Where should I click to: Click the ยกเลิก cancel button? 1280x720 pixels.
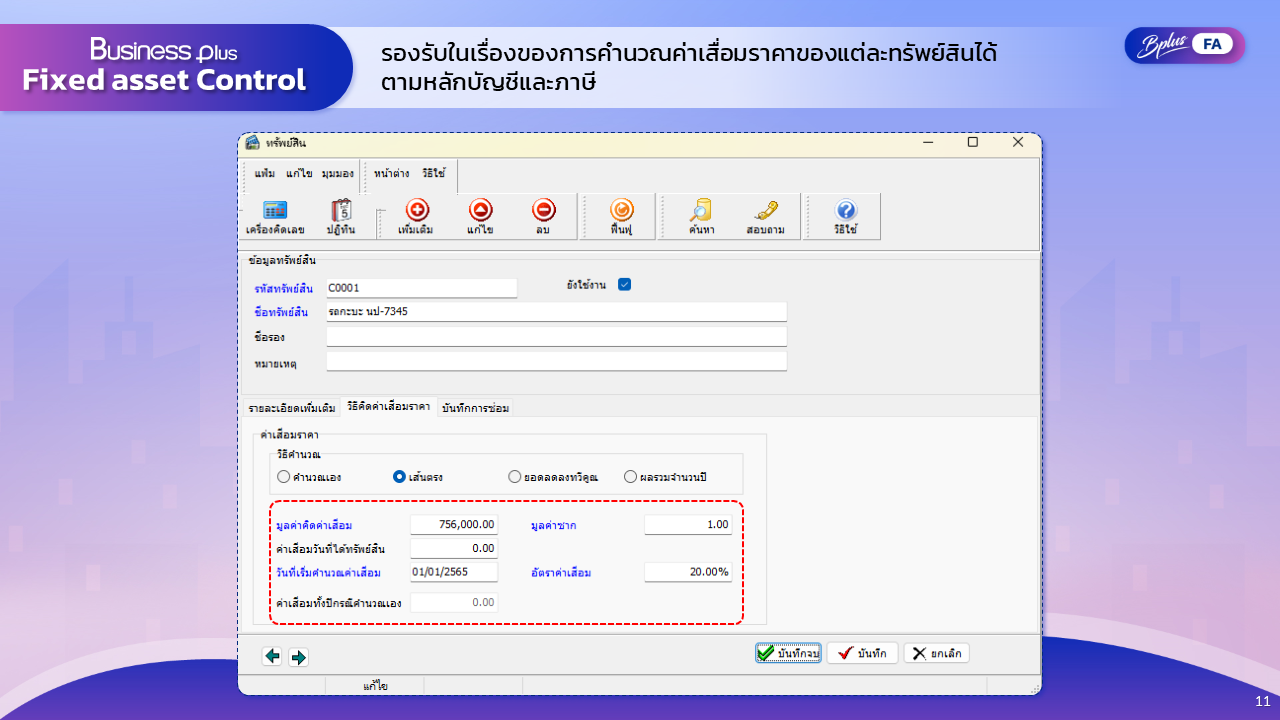pos(936,652)
